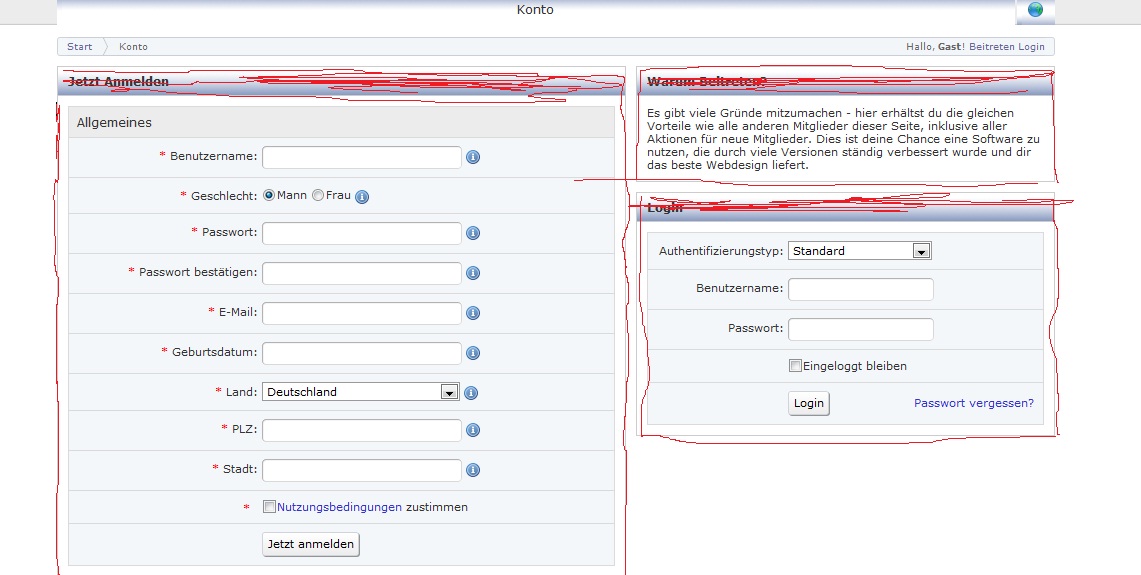The height and width of the screenshot is (575, 1141).
Task: Focus the Login panel Passwort input
Action: [x=861, y=329]
